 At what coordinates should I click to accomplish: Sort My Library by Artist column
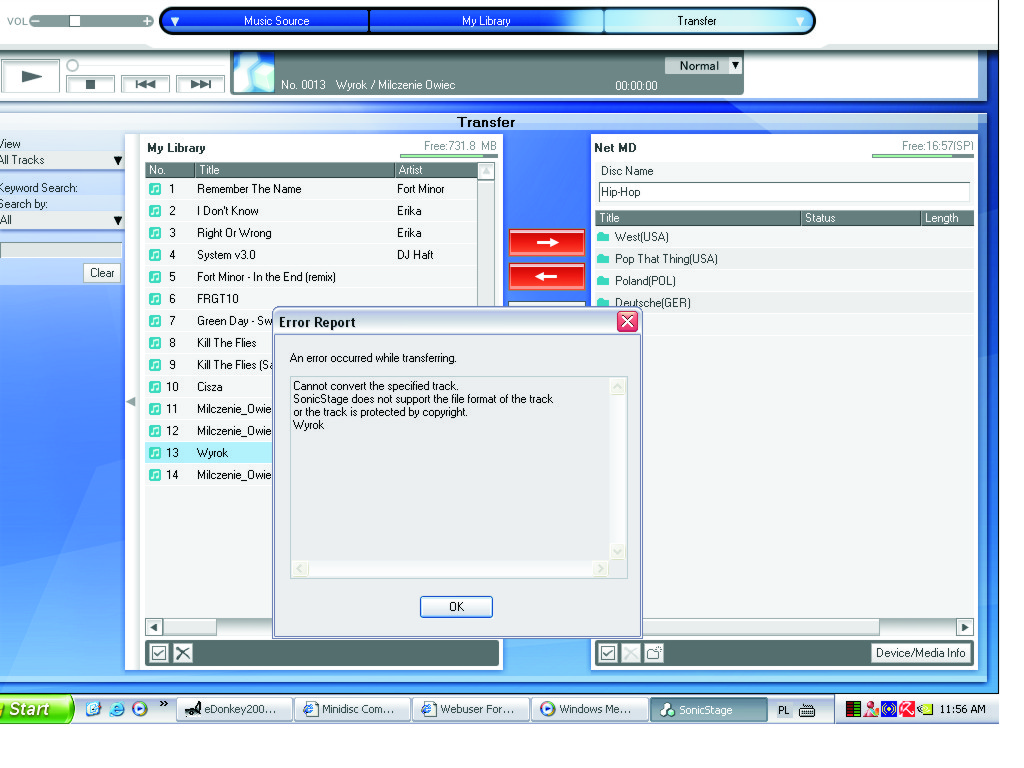436,170
